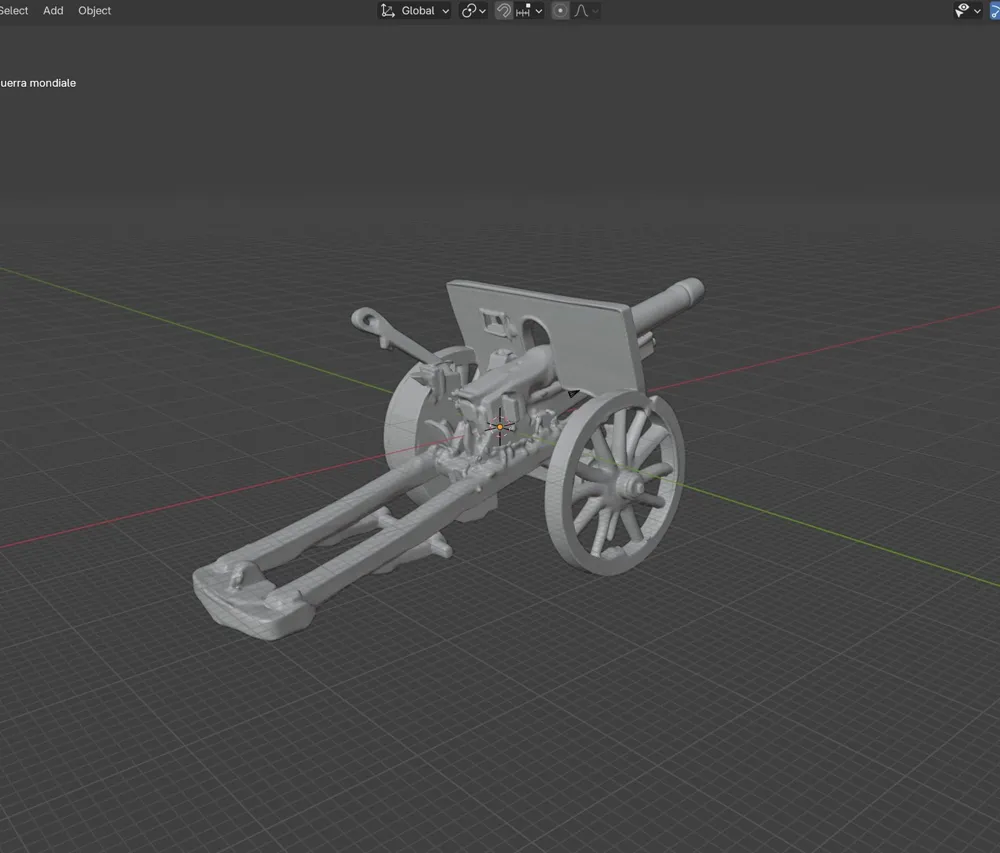
Task: Expand the proportional falloff dropdown arrow
Action: [595, 11]
